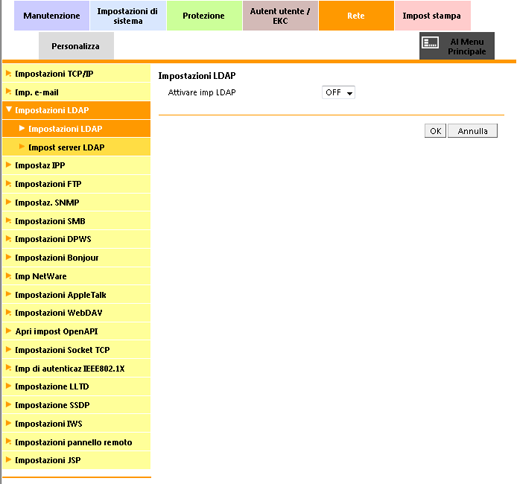Open the Personalizza tab
The width and height of the screenshot is (517, 484).
coord(76,46)
